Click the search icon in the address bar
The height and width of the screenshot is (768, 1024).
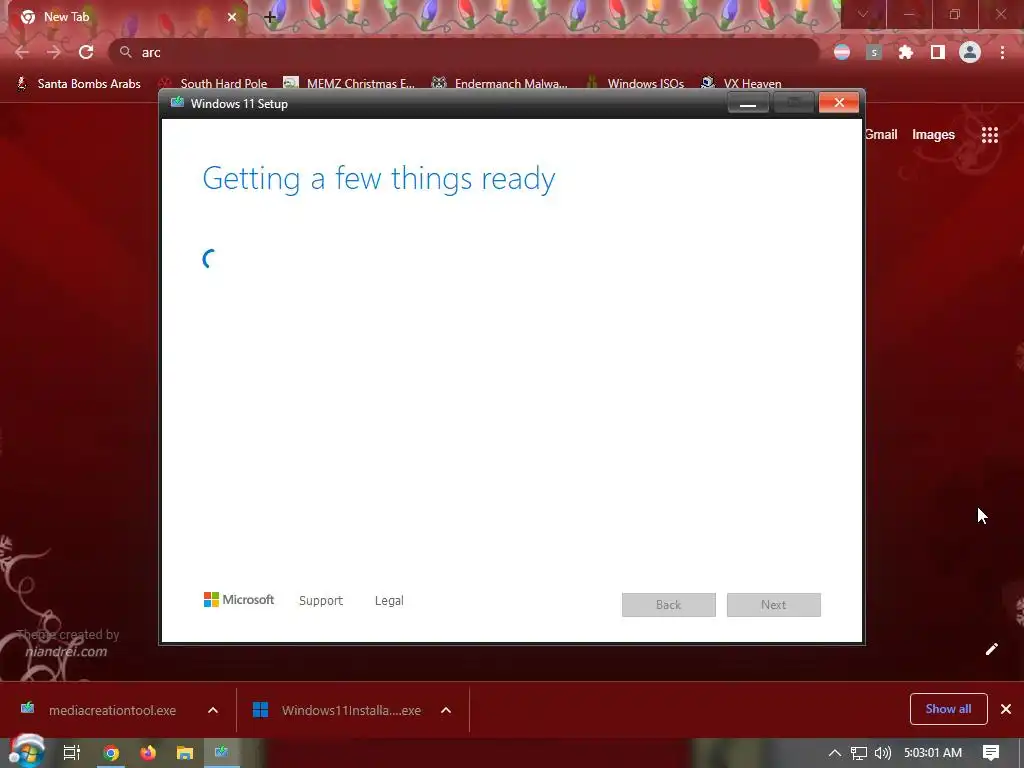125,52
